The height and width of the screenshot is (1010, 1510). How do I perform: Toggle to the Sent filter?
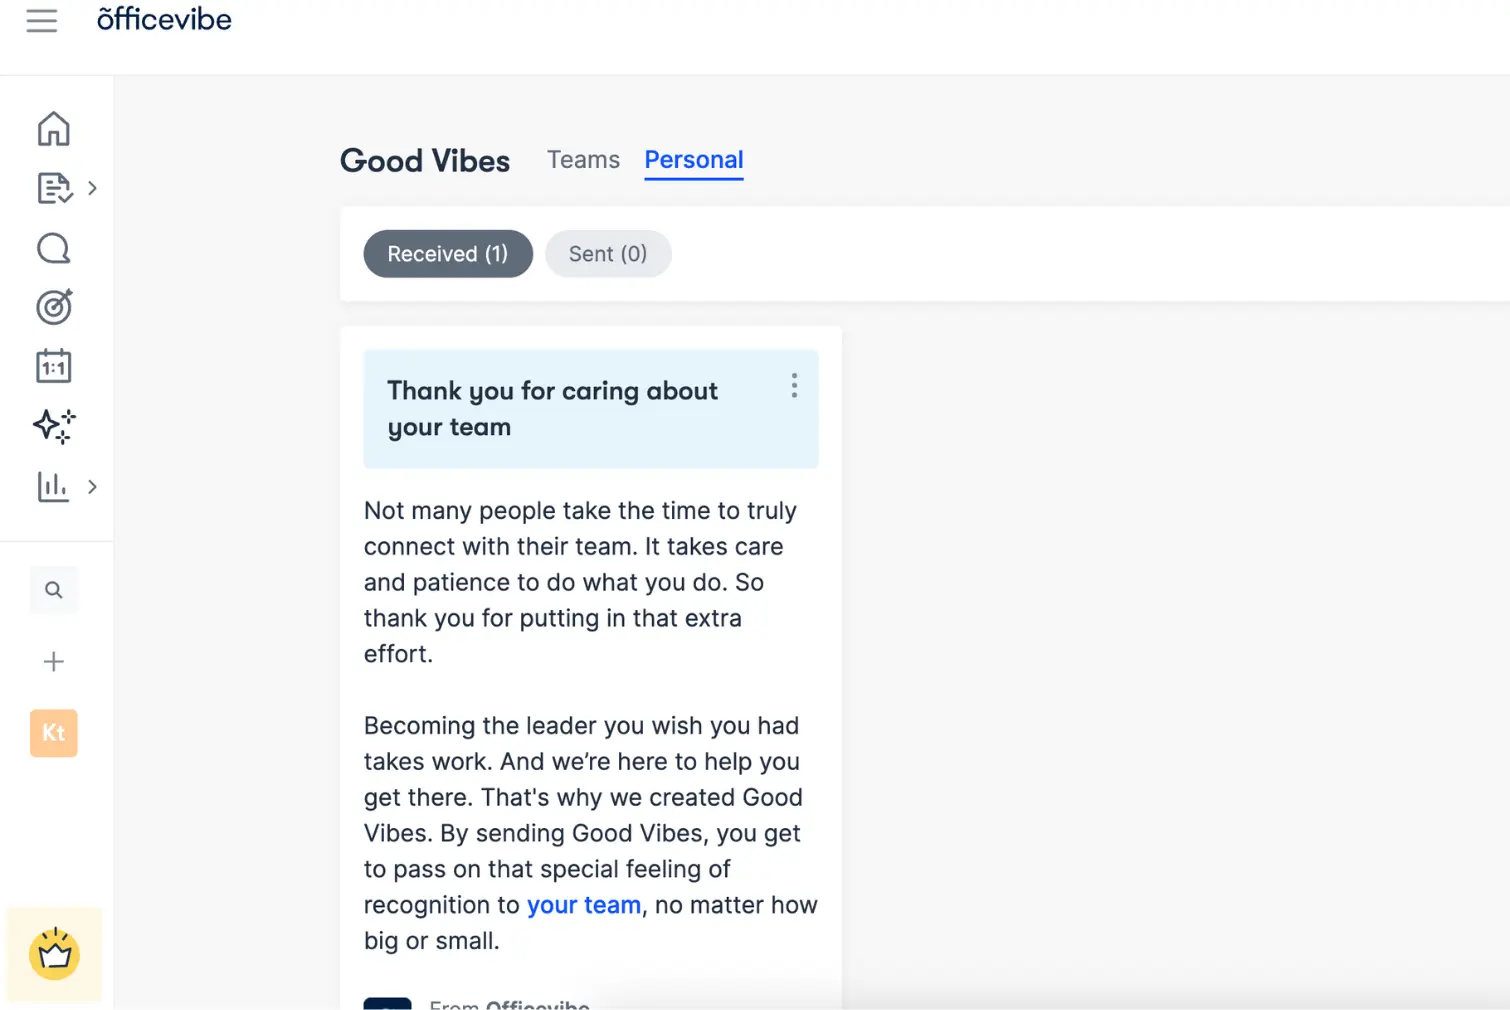pyautogui.click(x=607, y=253)
